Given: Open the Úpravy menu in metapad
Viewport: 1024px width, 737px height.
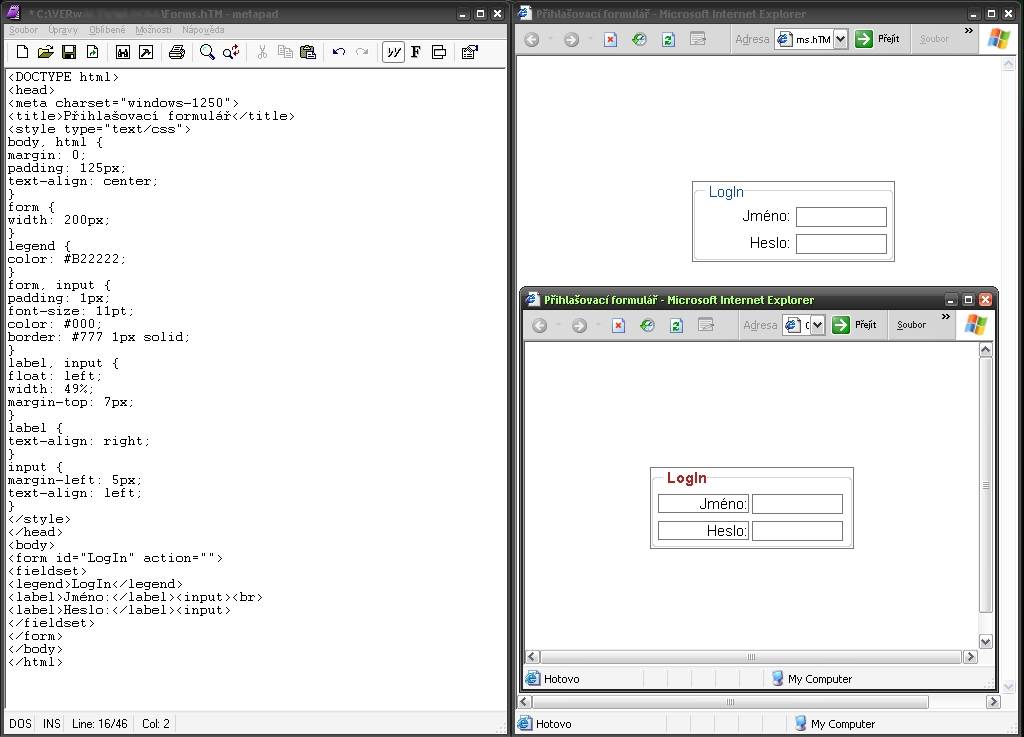Looking at the screenshot, I should point(63,30).
